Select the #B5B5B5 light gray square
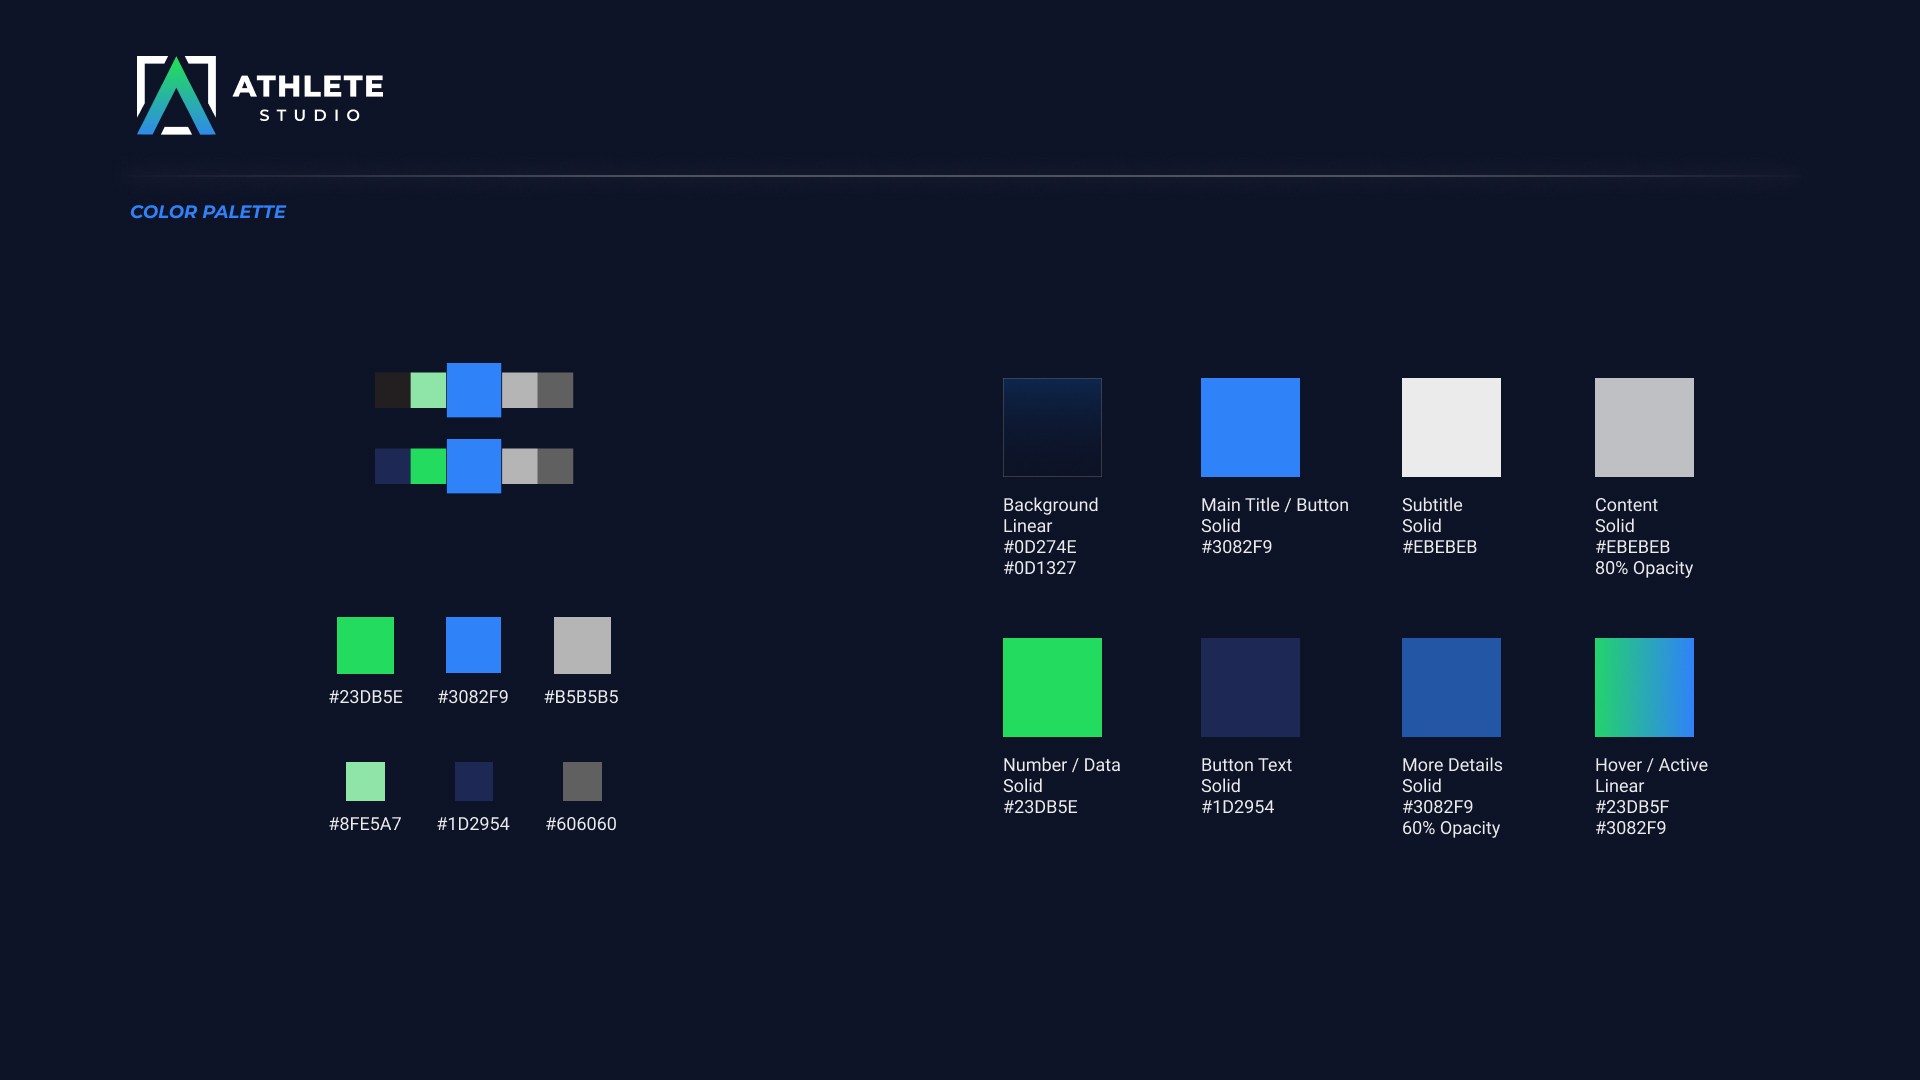Viewport: 1920px width, 1080px height. (x=582, y=645)
